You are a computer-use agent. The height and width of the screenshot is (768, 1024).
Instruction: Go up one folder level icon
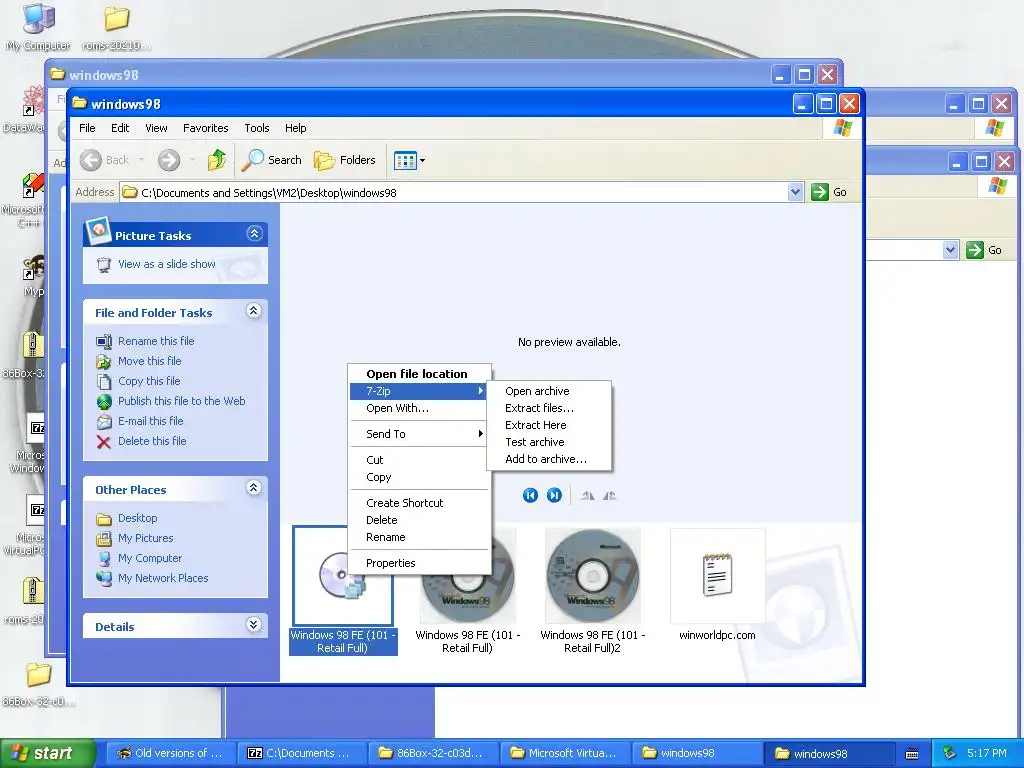(x=217, y=160)
